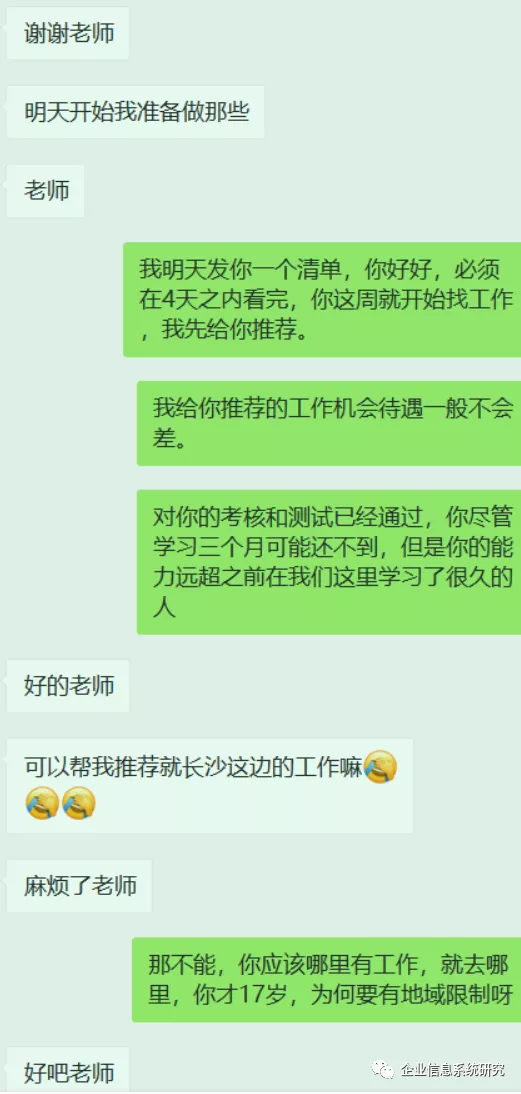Click green message about 工作机会待遇
Screen dimensions: 521x1094
329,423
